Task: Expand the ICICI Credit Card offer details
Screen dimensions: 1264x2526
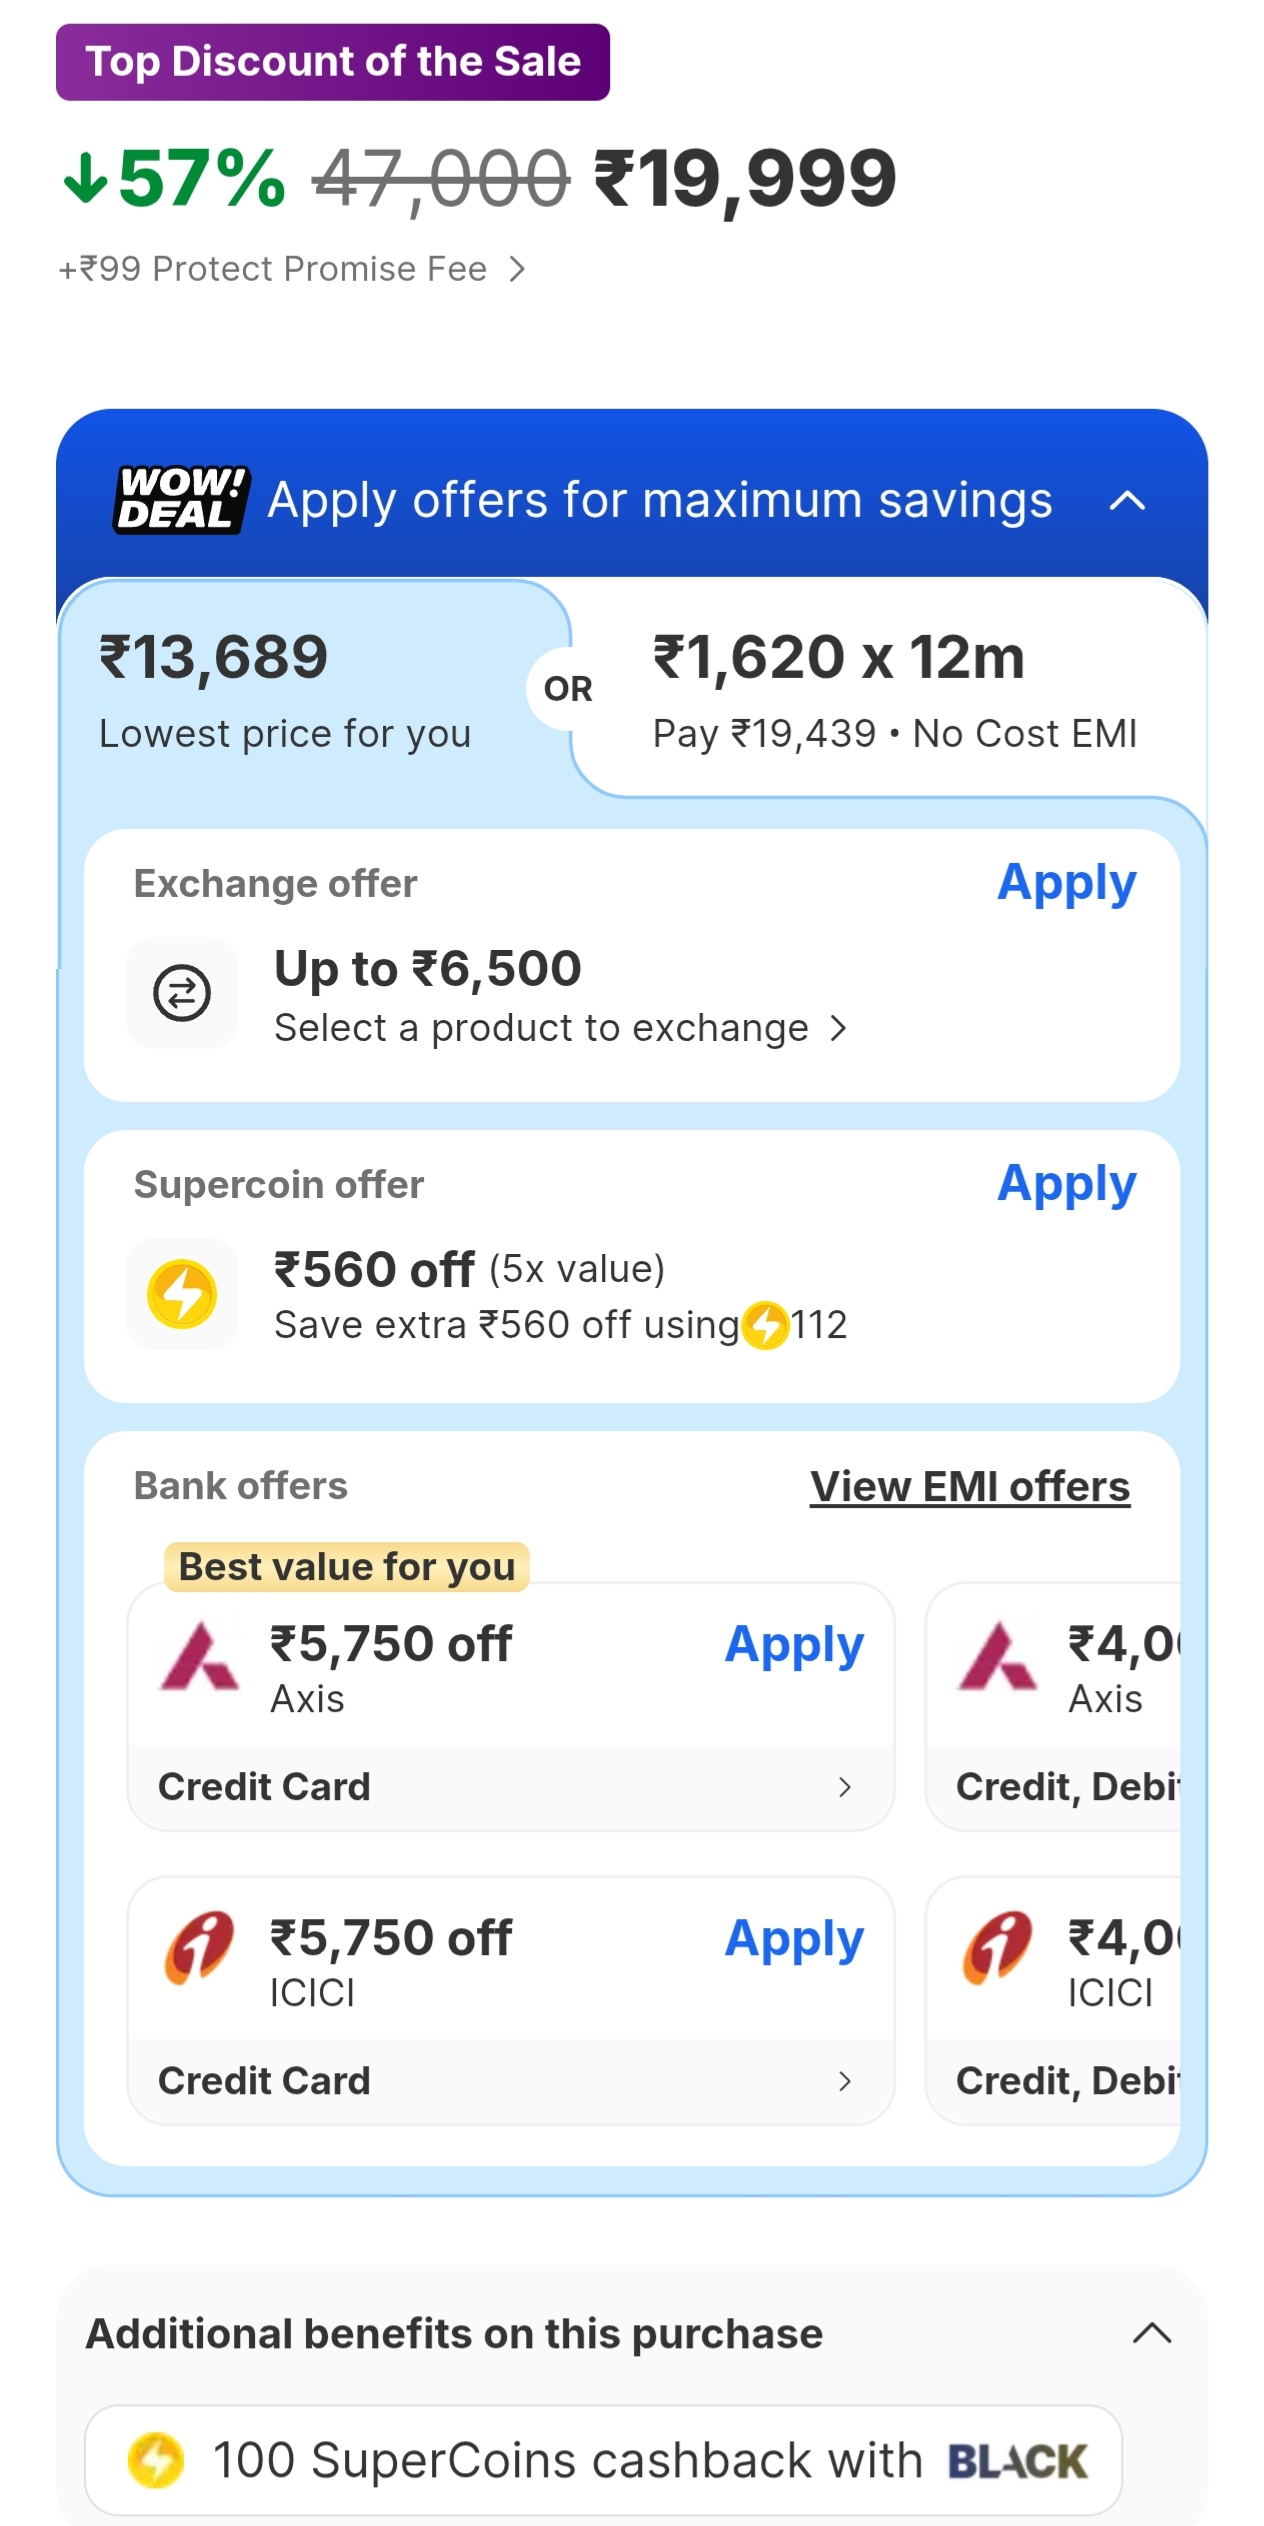Action: click(x=844, y=2081)
